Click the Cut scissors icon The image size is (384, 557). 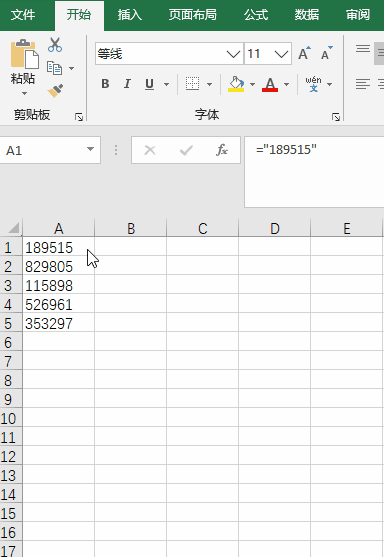tap(55, 45)
